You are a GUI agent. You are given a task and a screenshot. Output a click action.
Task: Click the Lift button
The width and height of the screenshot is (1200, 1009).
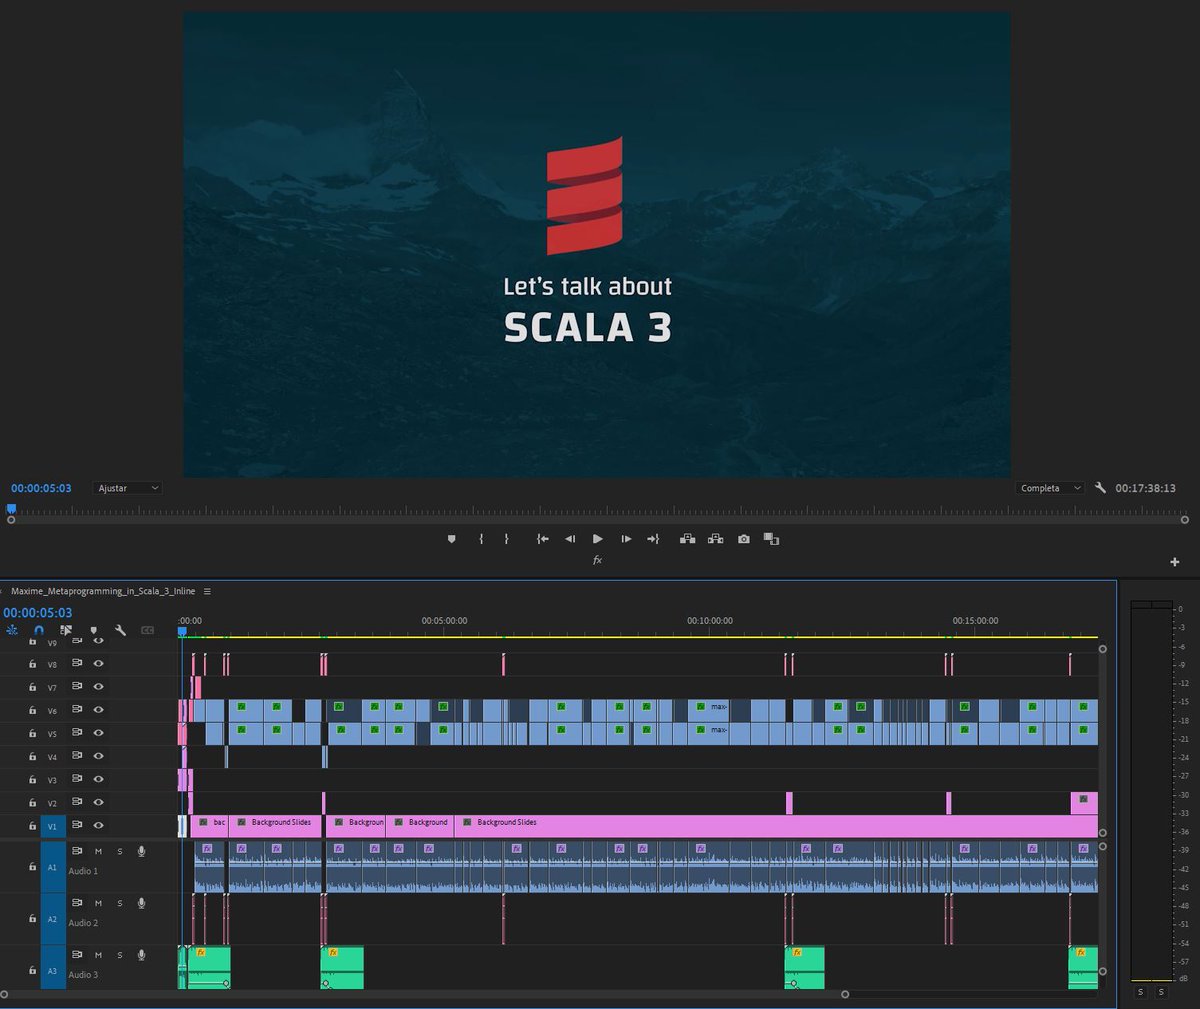[688, 539]
